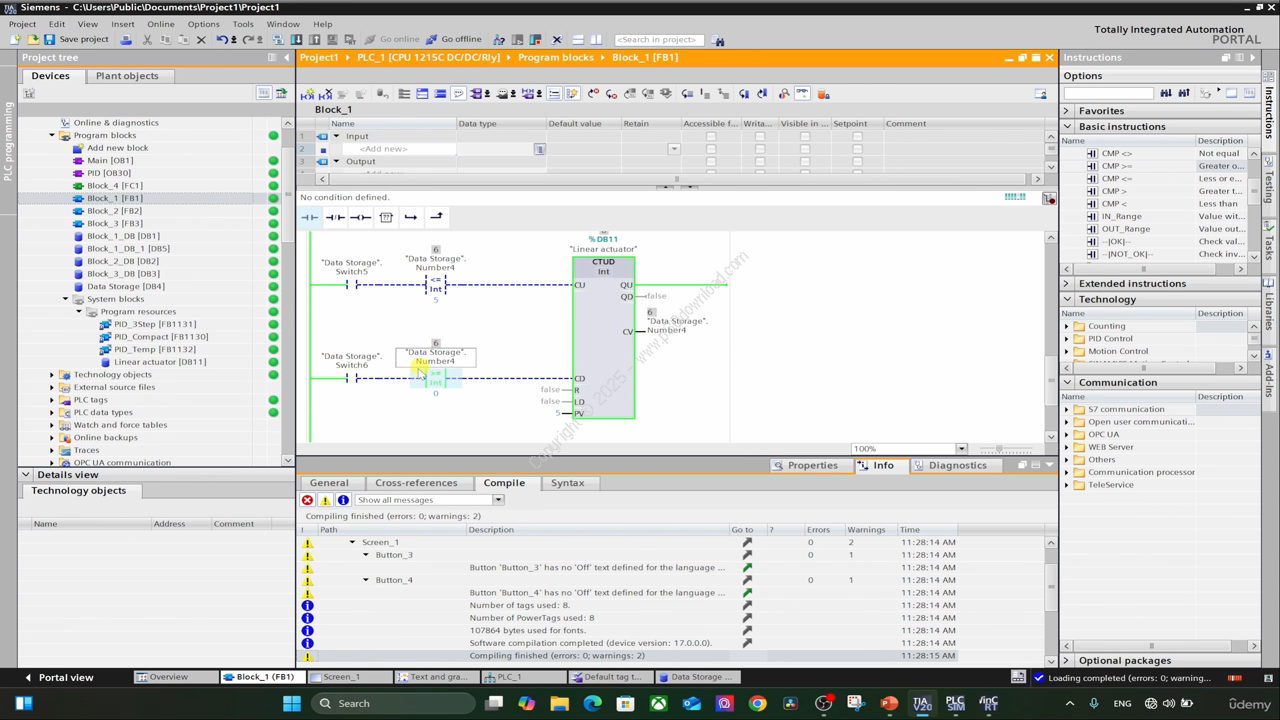
Task: Tick Setpoint checkbox in Input row
Action: pos(857,136)
